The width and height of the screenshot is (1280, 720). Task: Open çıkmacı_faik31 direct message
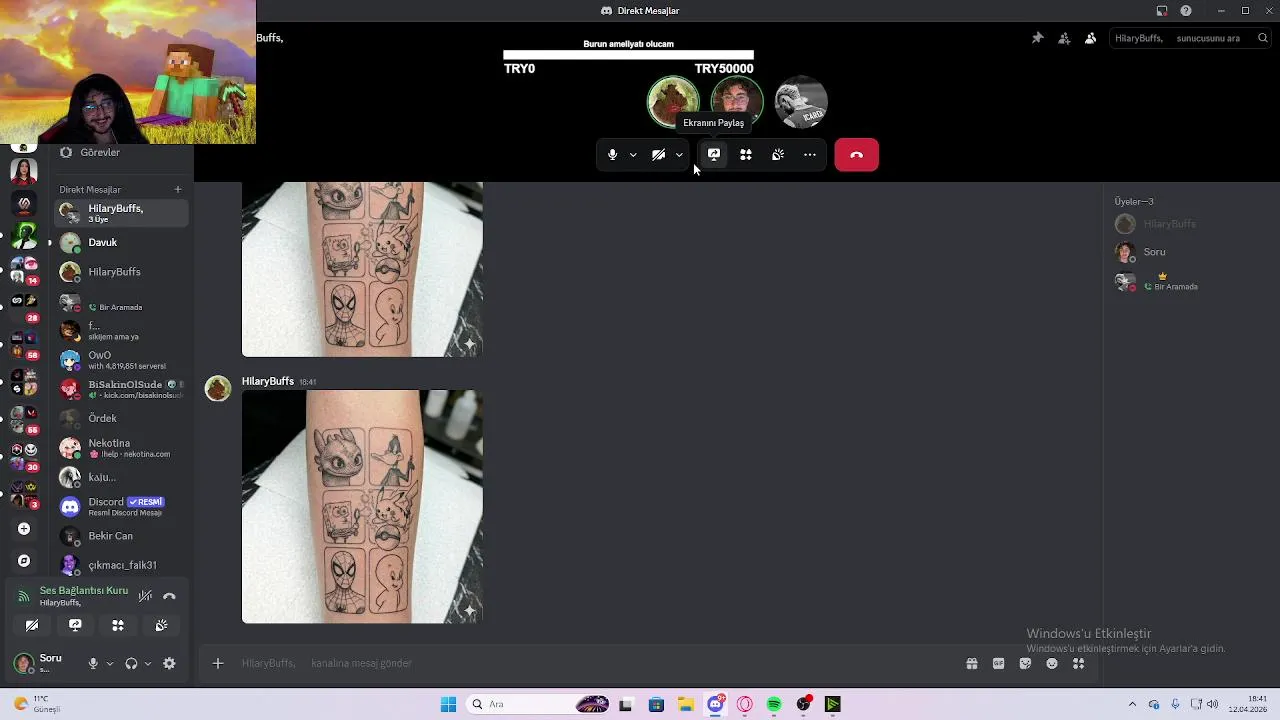tap(122, 565)
